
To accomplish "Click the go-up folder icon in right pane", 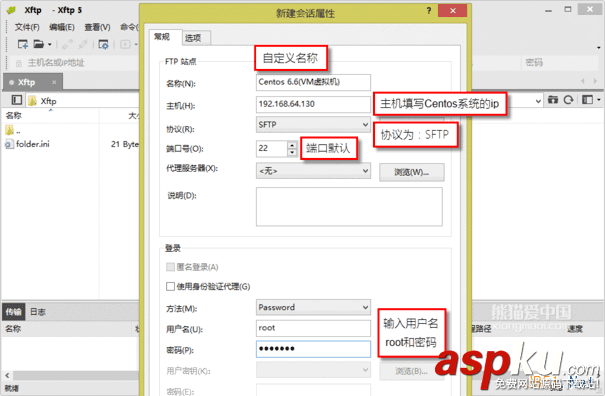I will 553,100.
